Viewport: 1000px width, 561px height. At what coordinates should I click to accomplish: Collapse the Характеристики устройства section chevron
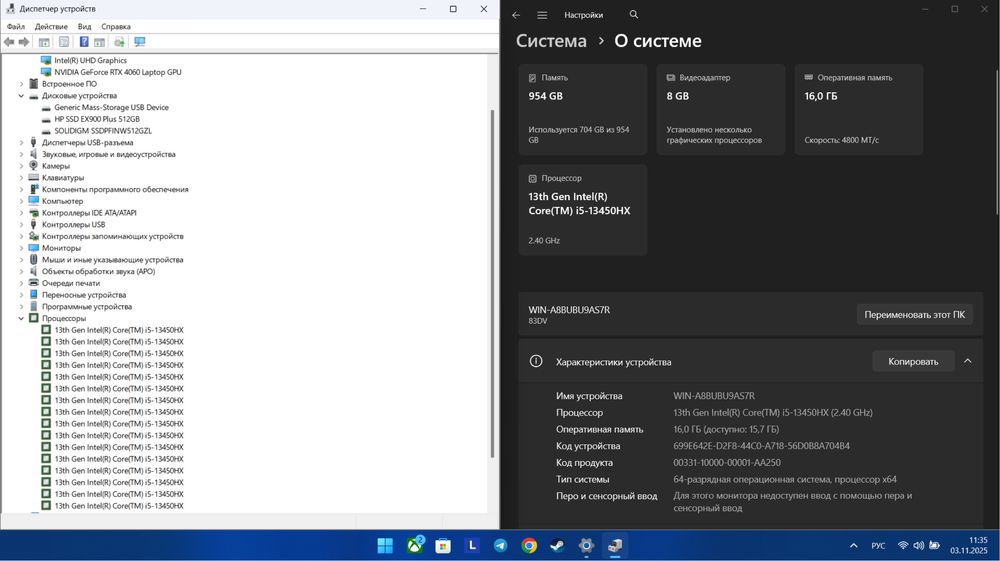pos(967,361)
